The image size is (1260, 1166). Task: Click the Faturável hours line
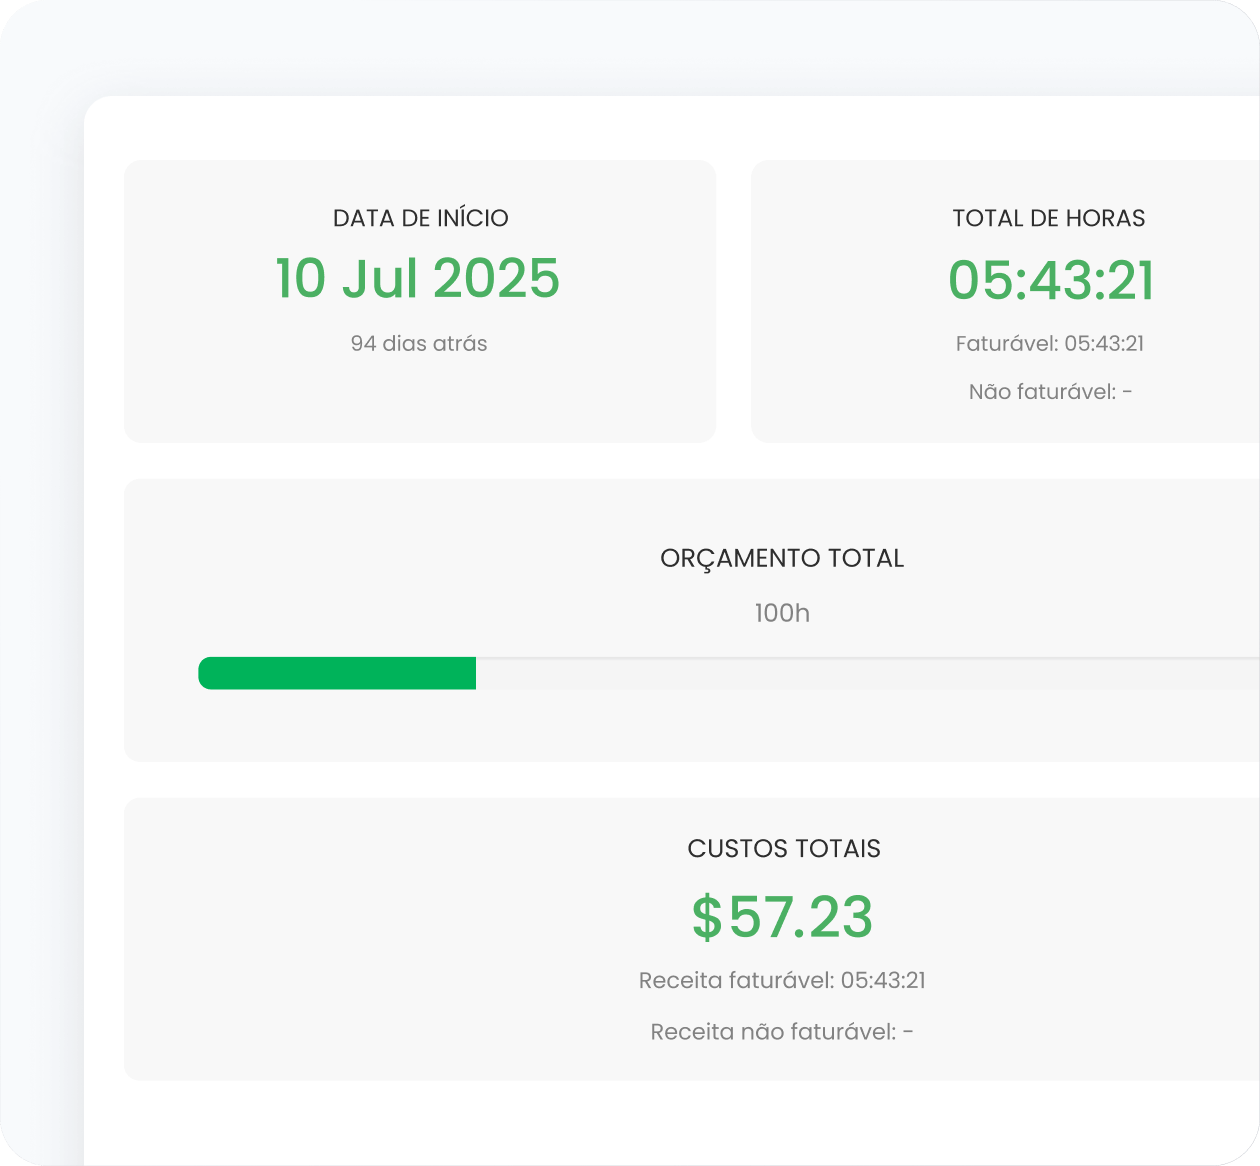[1049, 343]
